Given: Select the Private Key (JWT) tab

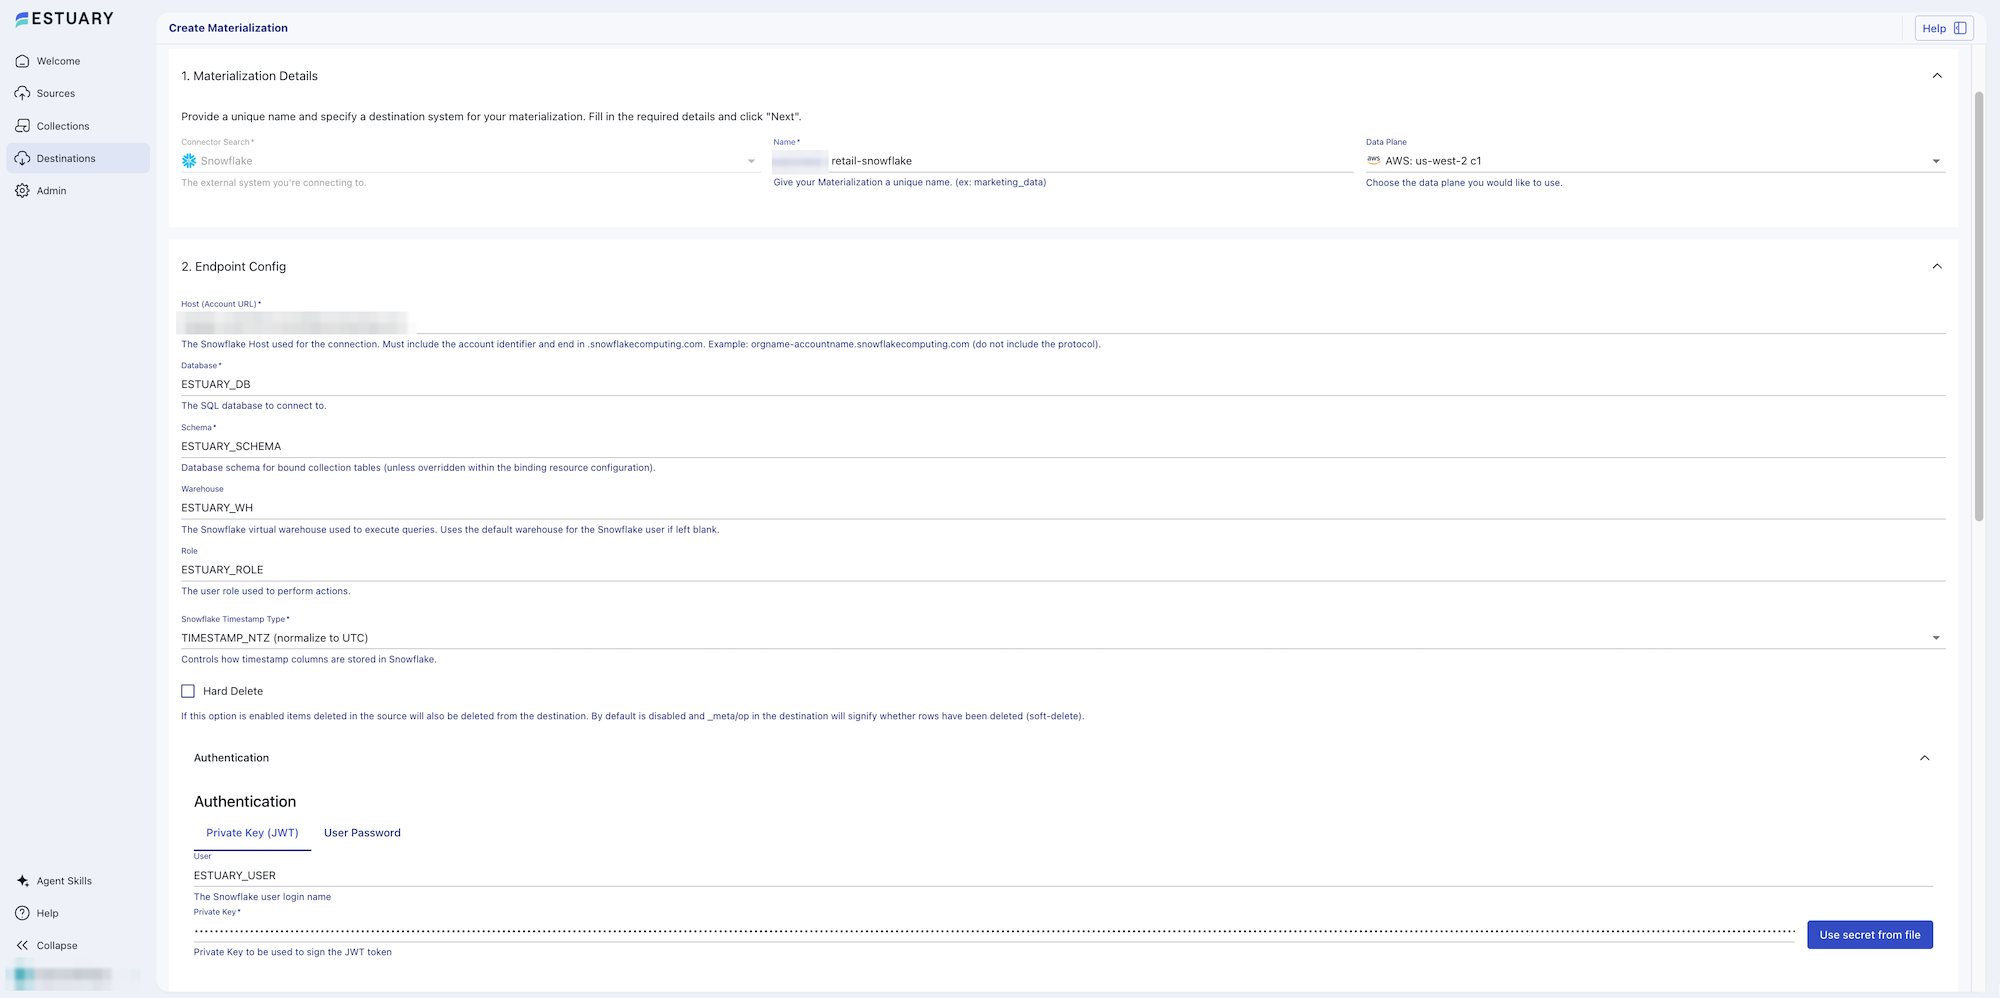Looking at the screenshot, I should coord(252,833).
